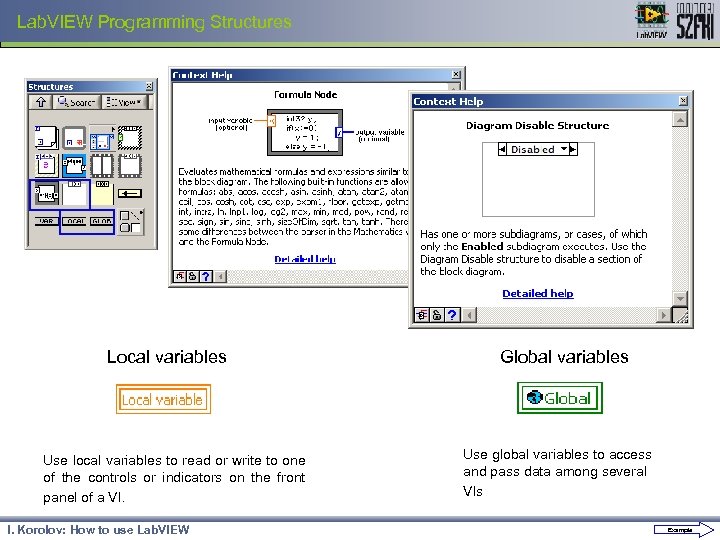Select the Conditional Disable Structure icon
The width and height of the screenshot is (720, 540).
(x=102, y=193)
